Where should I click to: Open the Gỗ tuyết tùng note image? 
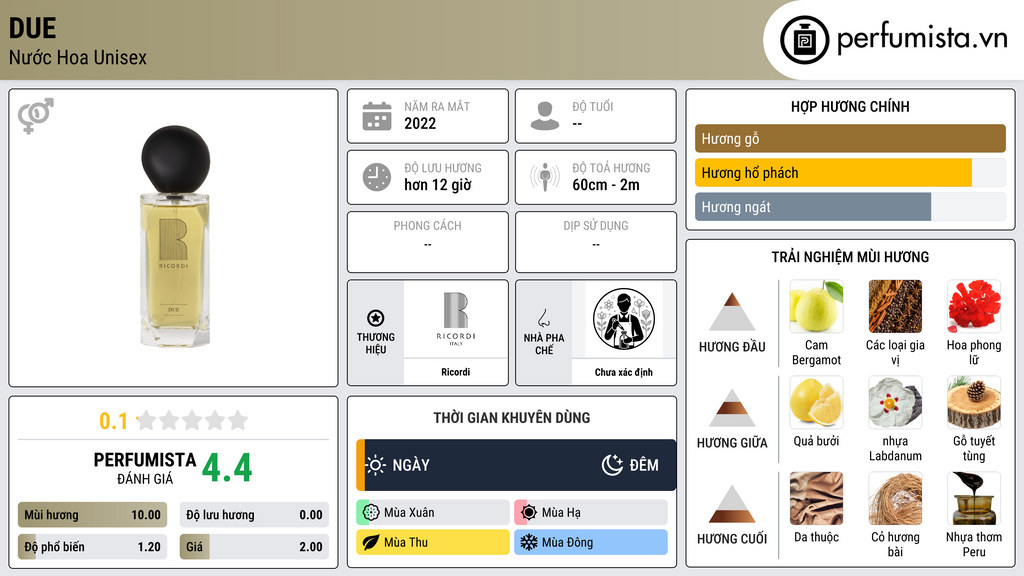click(974, 402)
